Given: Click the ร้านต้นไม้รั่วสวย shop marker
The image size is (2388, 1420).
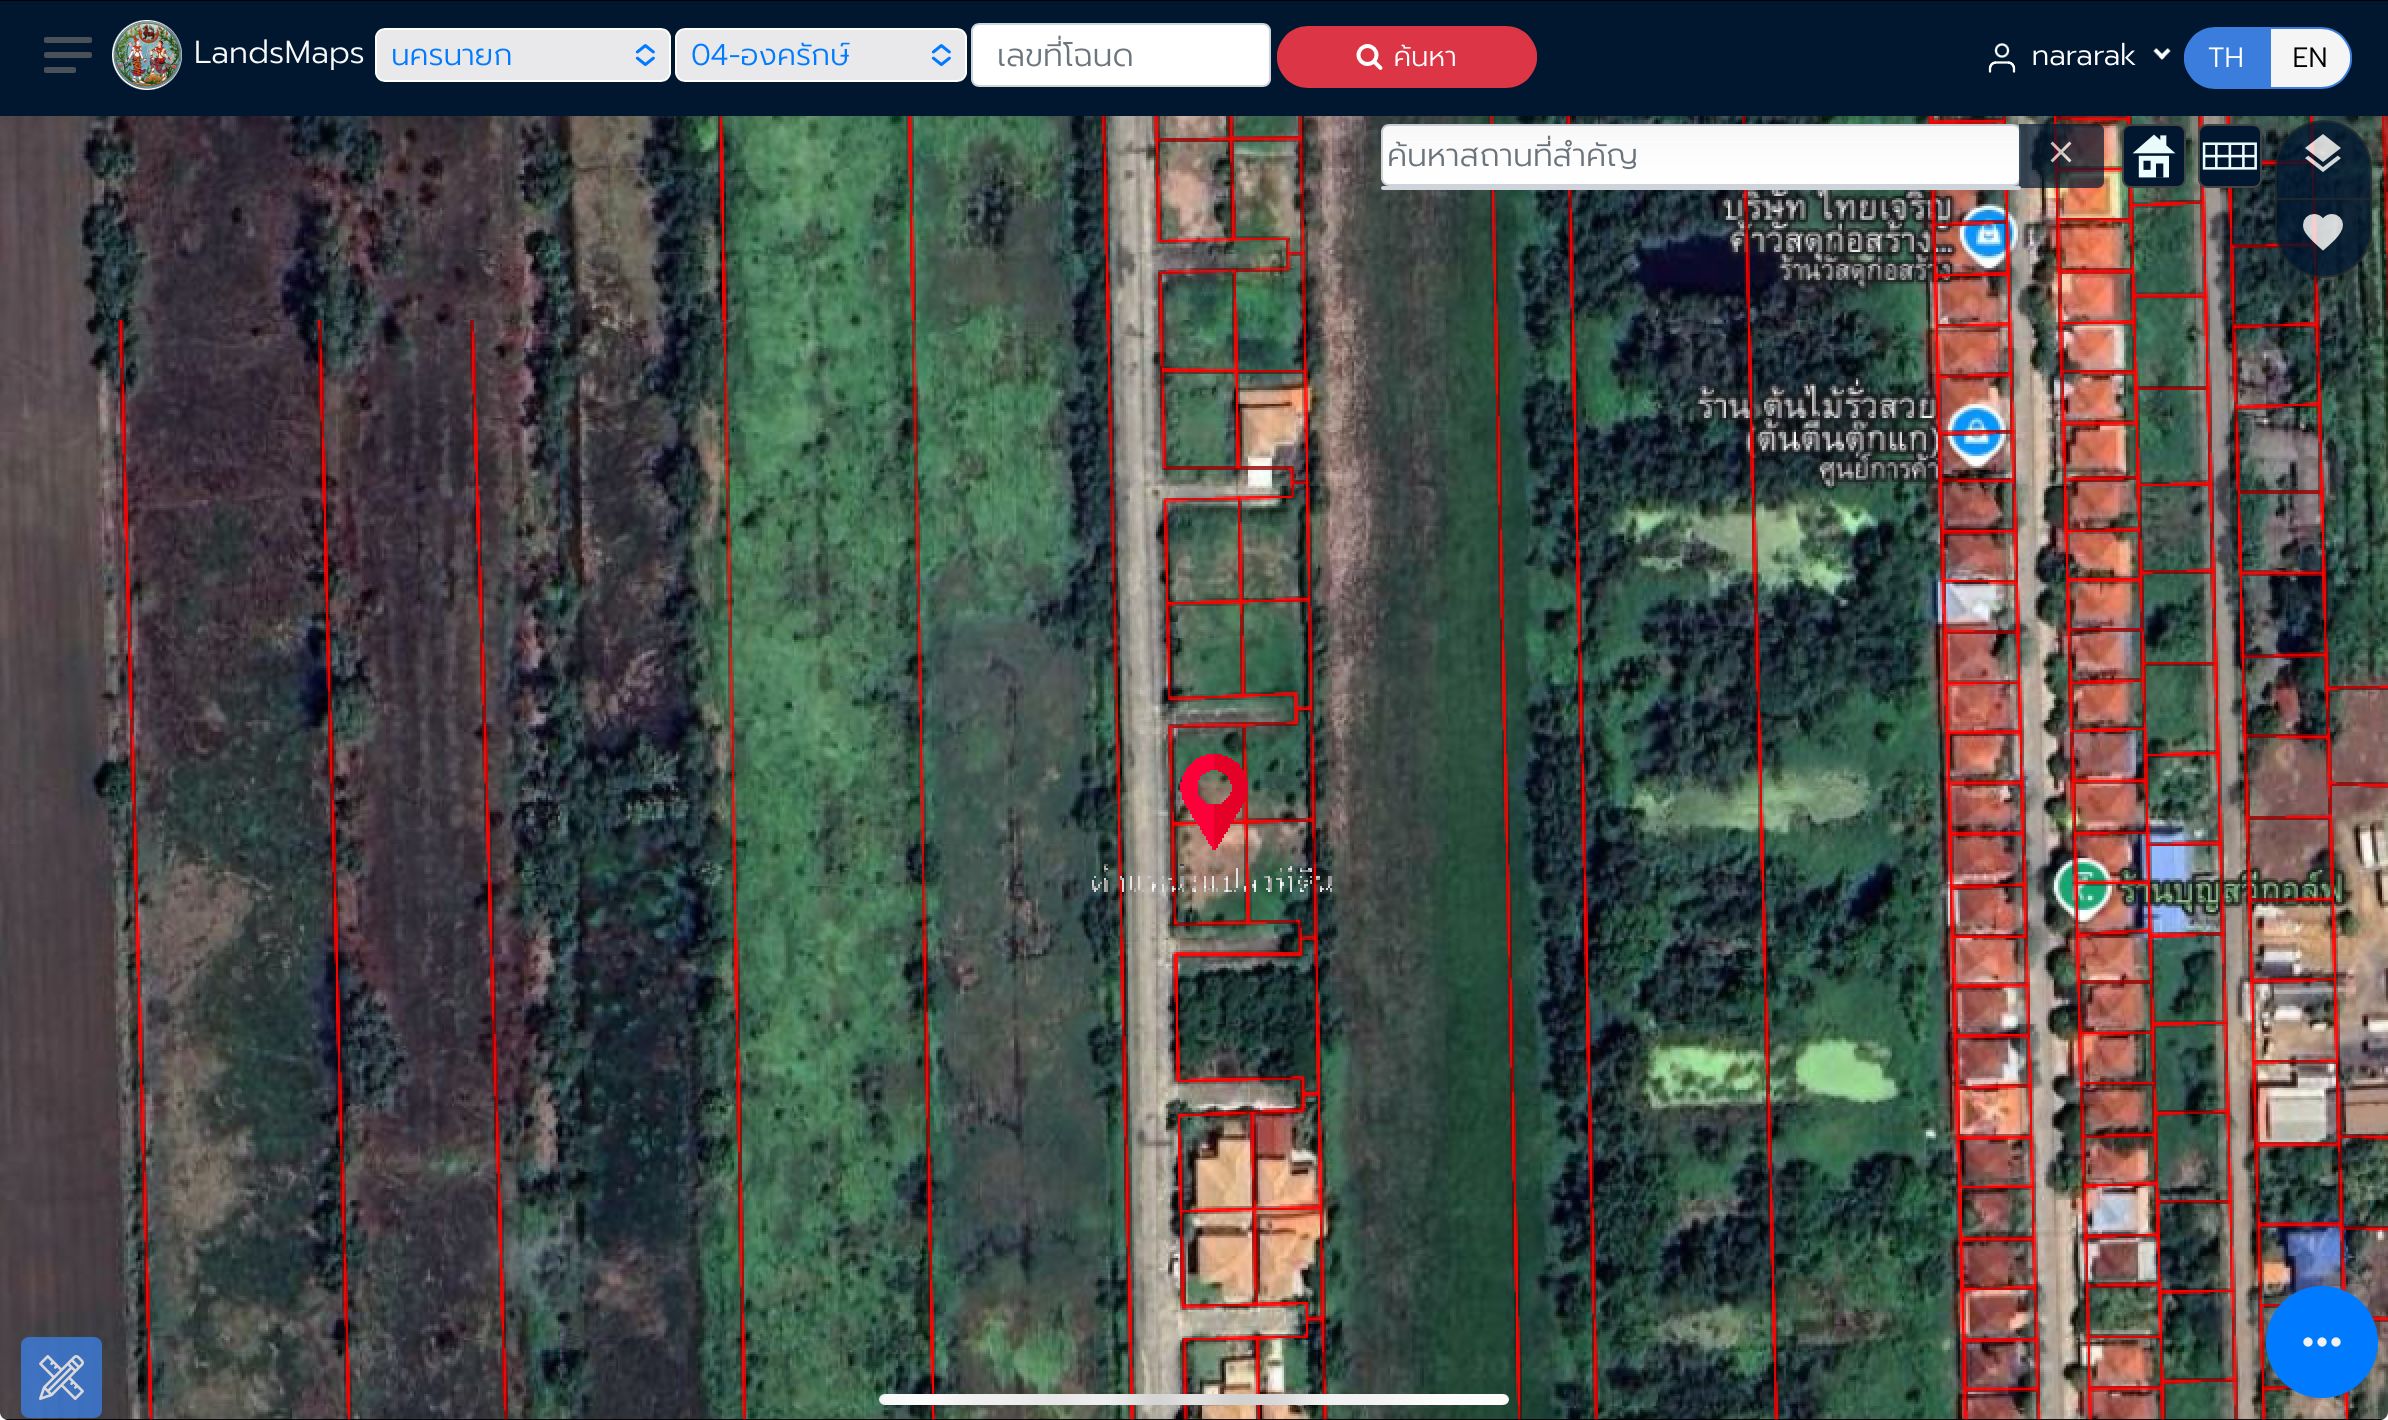Looking at the screenshot, I should click(x=1975, y=434).
